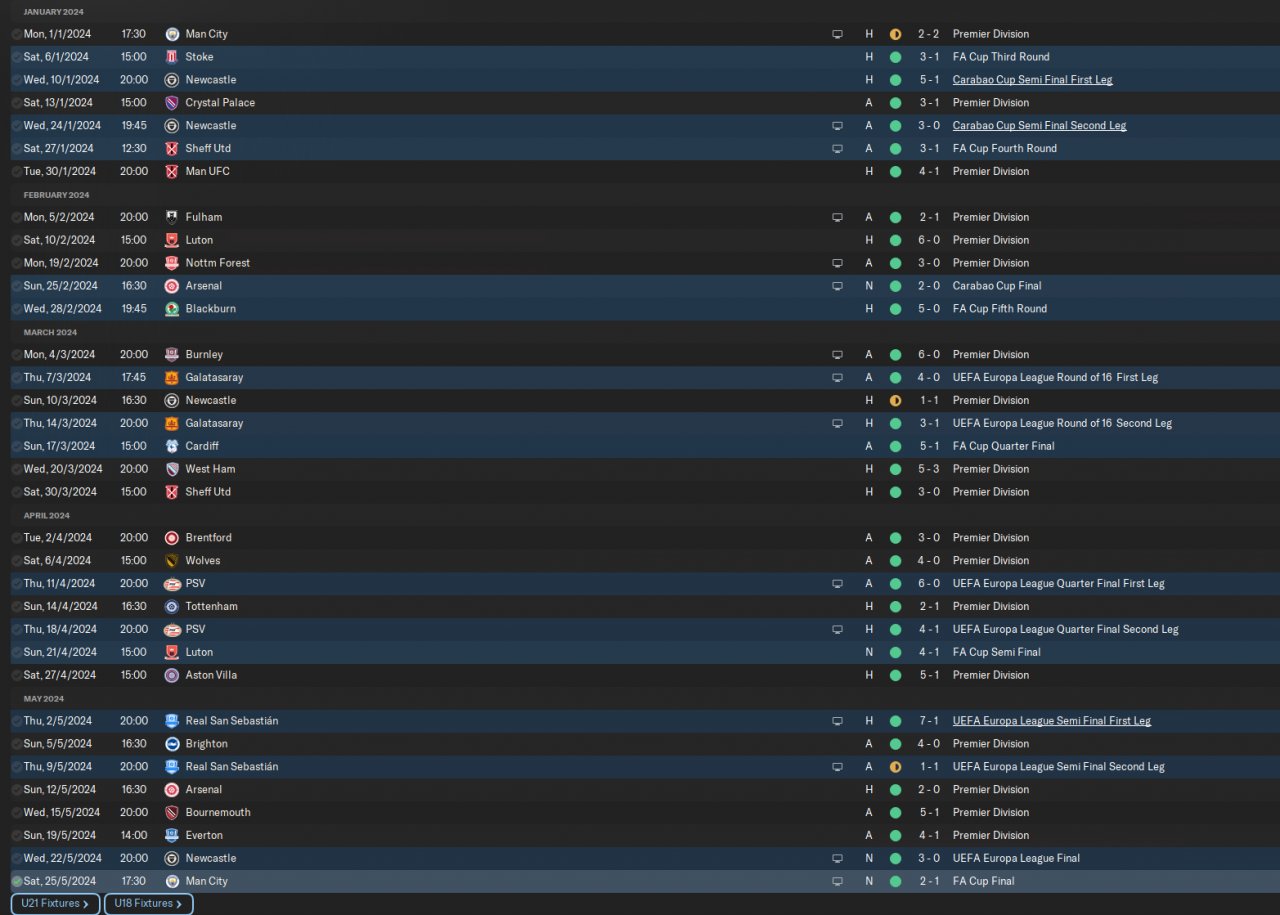Click the Brentford club badge
Viewport: 1280px width, 915px height.
point(172,538)
